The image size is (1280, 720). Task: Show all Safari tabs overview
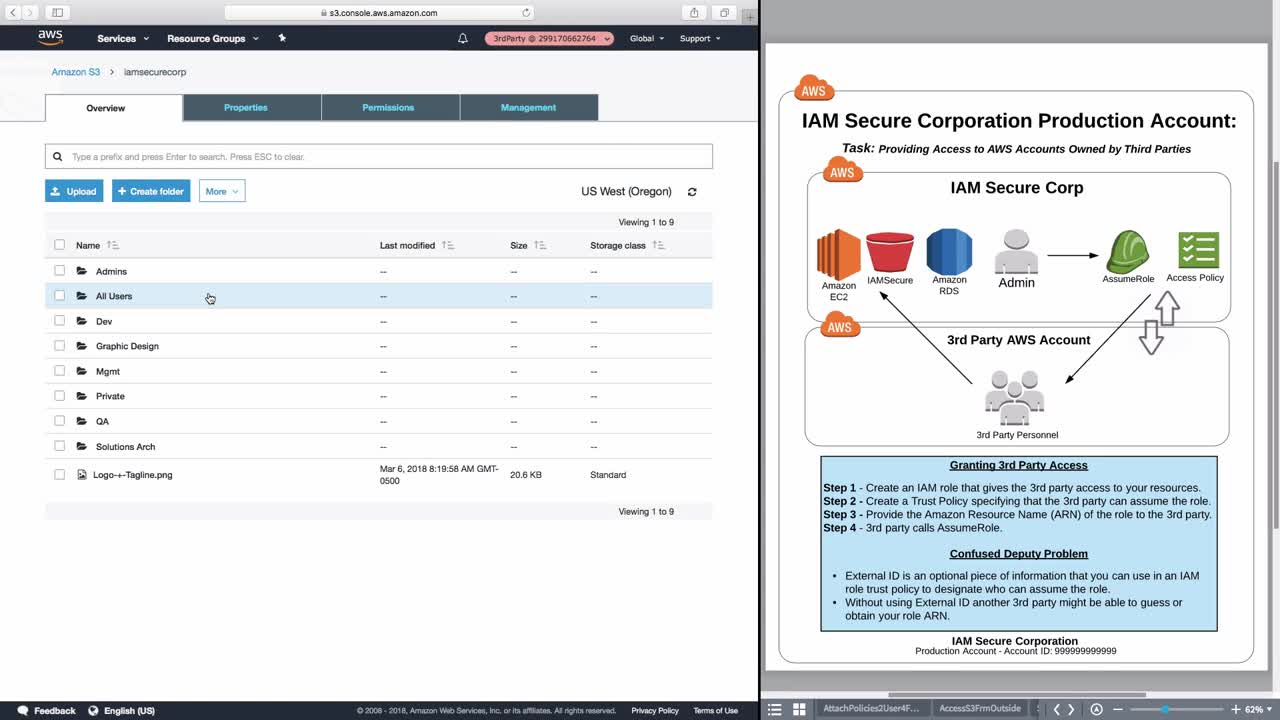pos(724,12)
